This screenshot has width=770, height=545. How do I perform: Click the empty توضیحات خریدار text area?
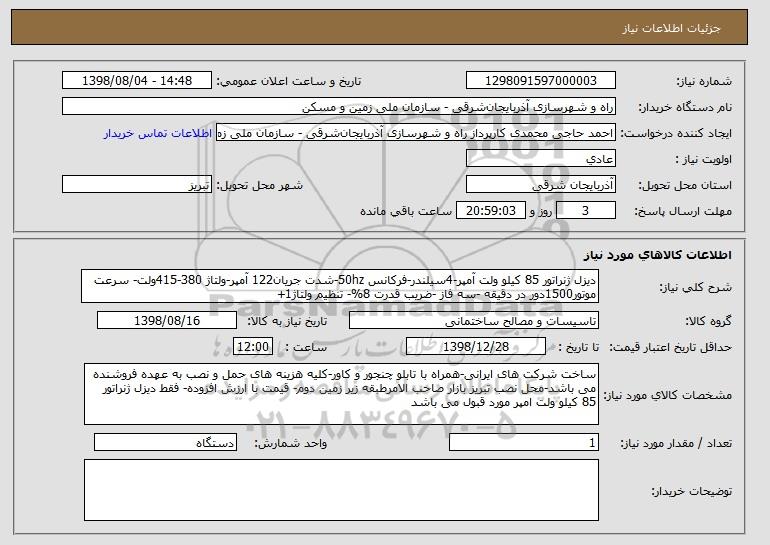click(x=341, y=490)
